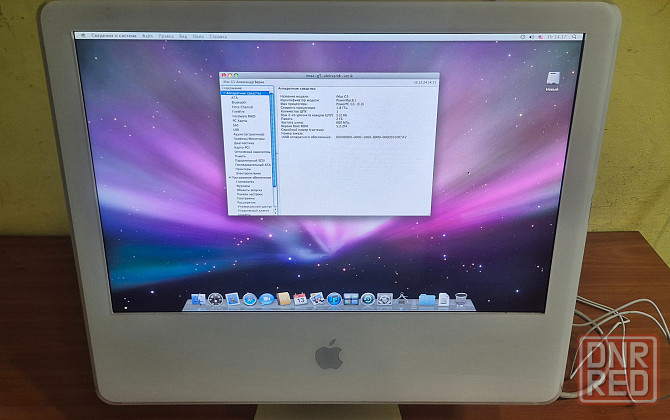Select Аудио (встроенное) in the sidebar
Screen dimensions: 670x420
click(x=249, y=134)
